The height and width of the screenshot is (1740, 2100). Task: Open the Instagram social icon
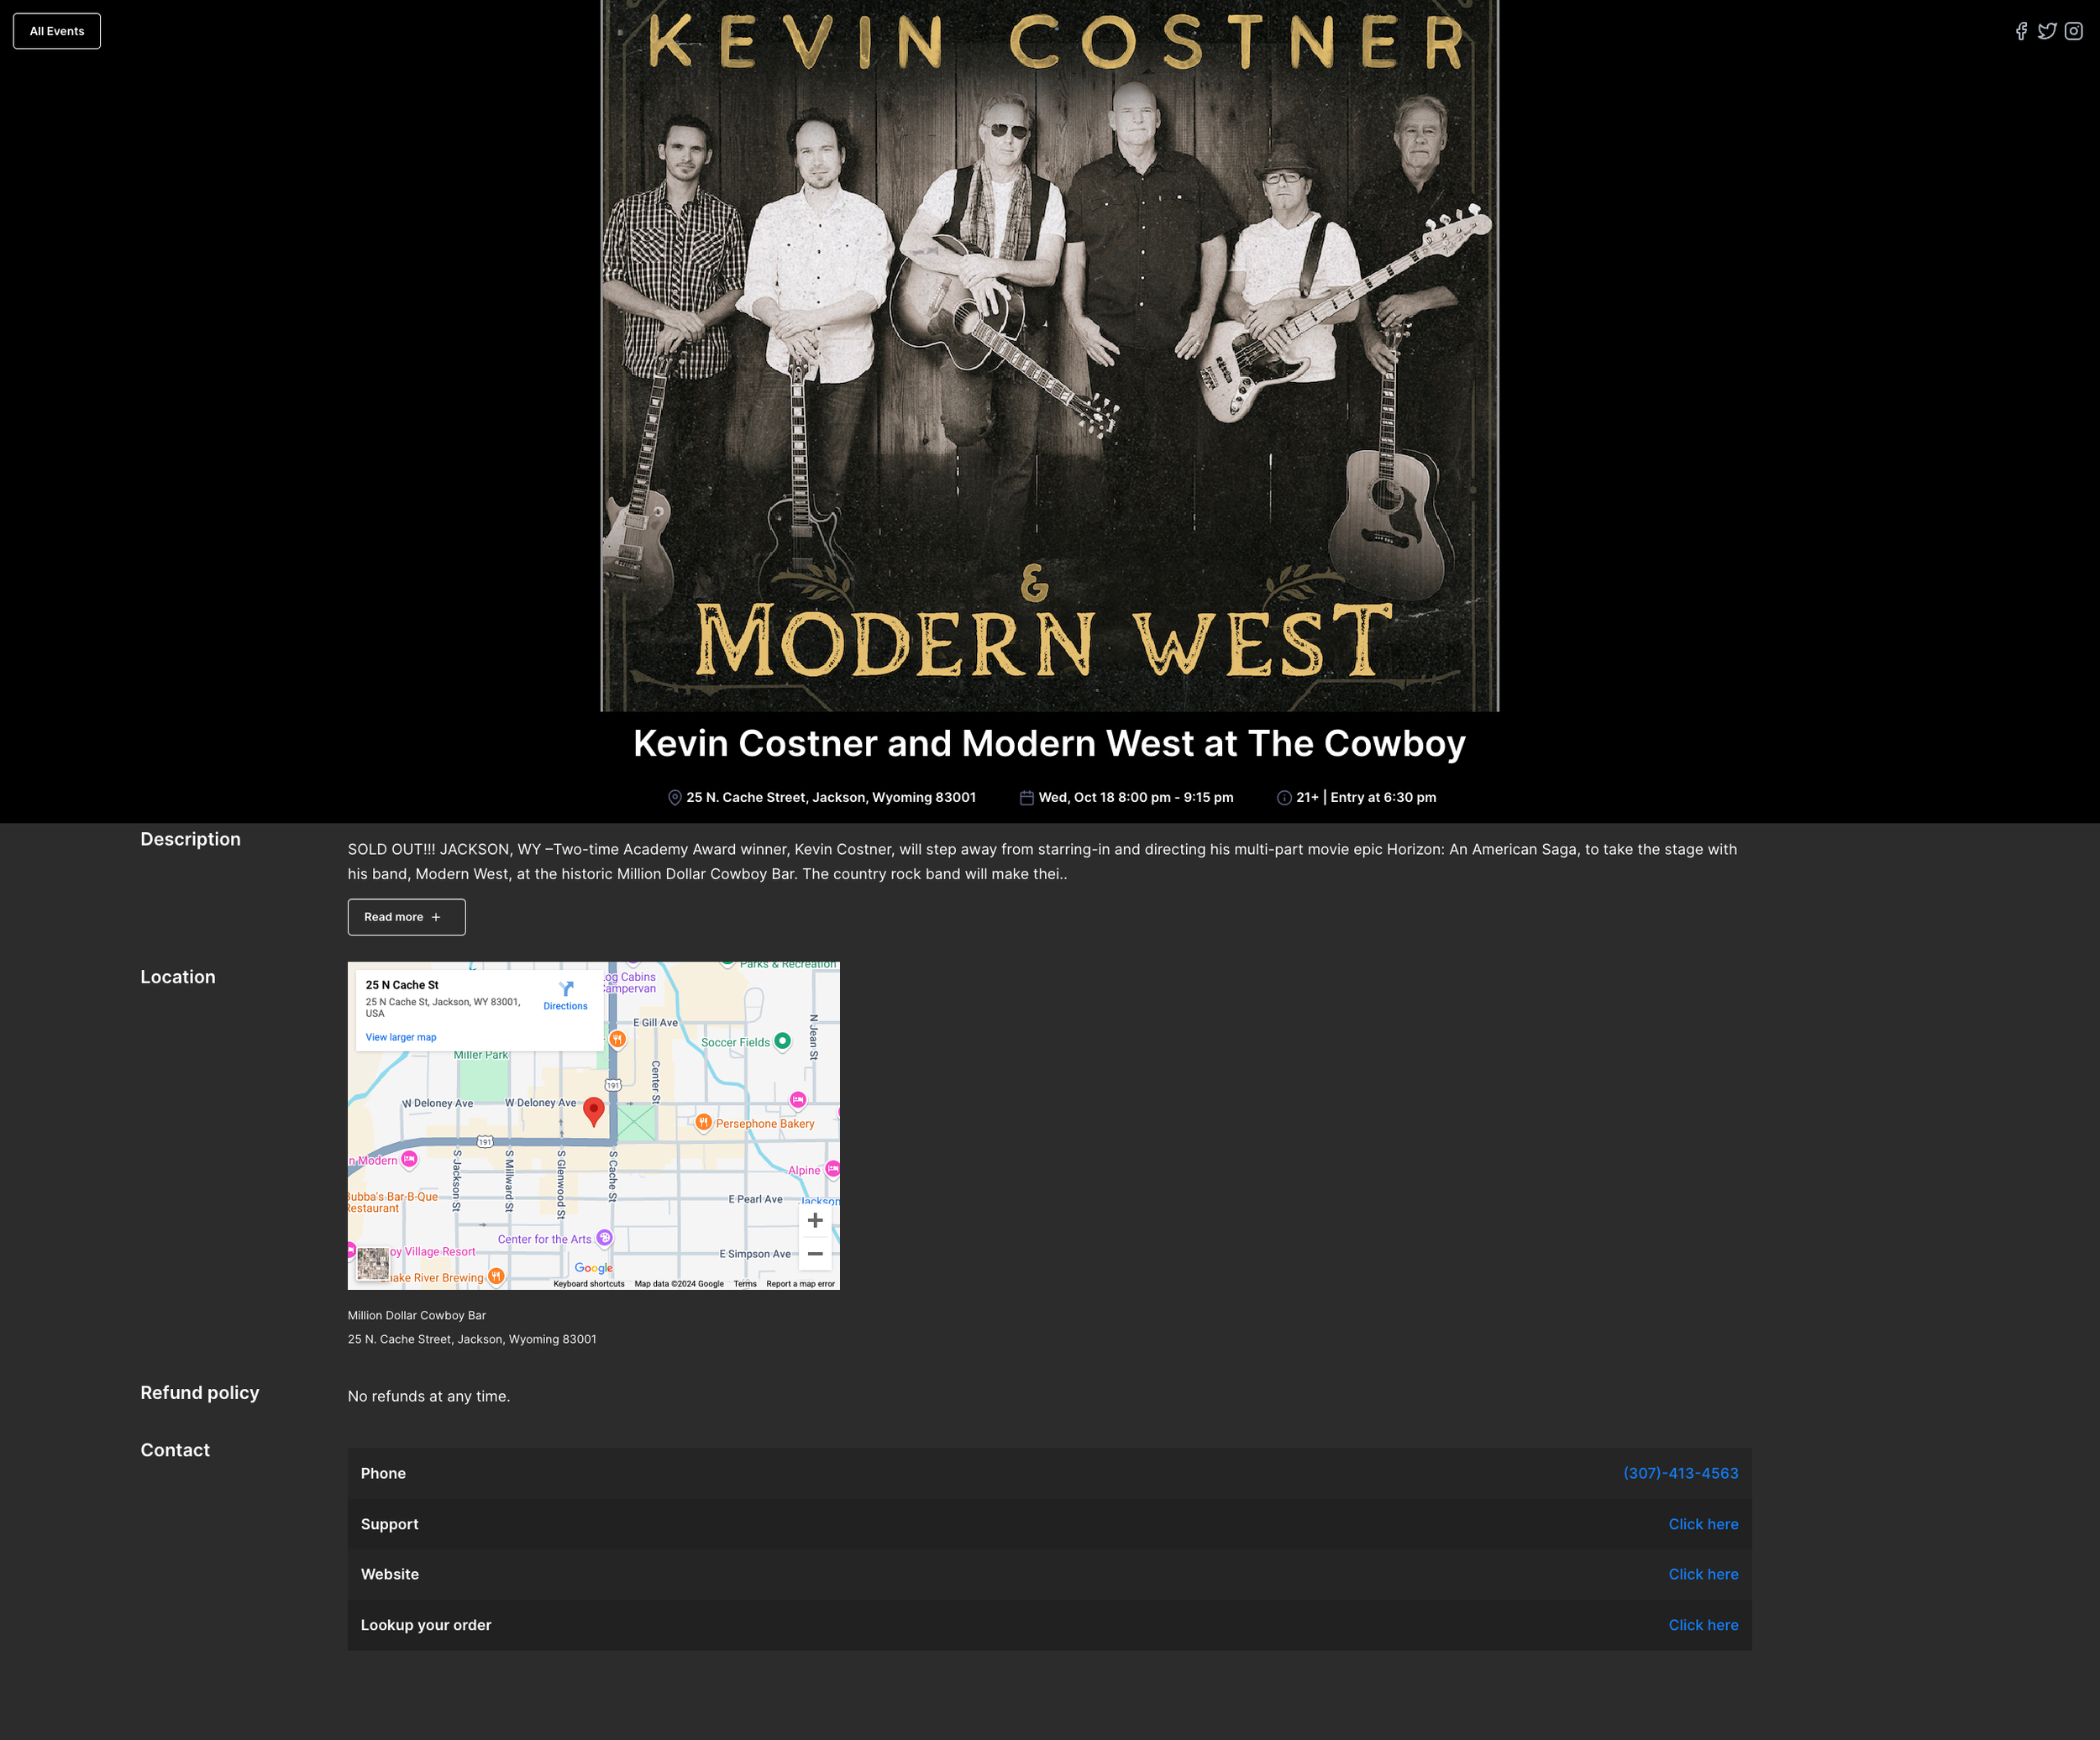2074,31
